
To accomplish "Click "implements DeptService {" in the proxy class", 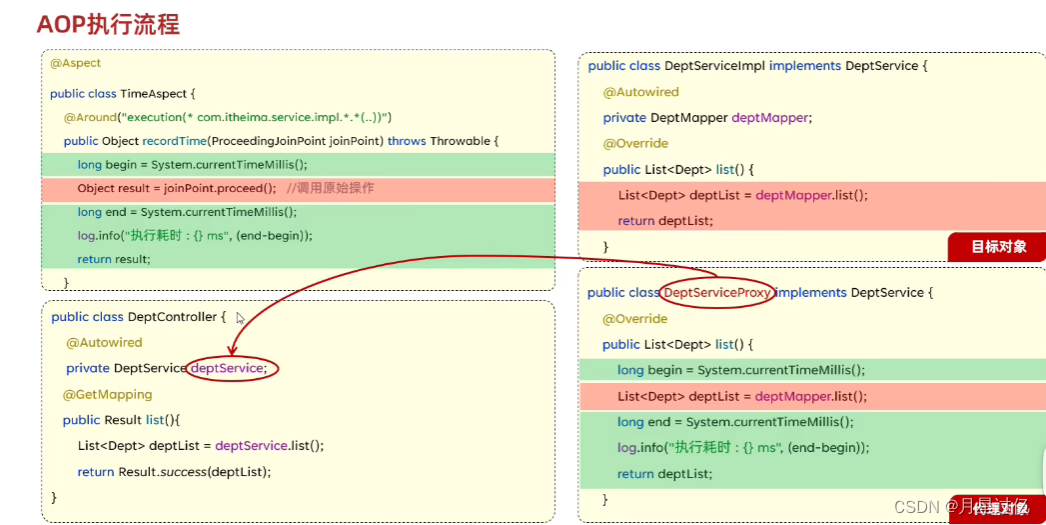I will 854,293.
